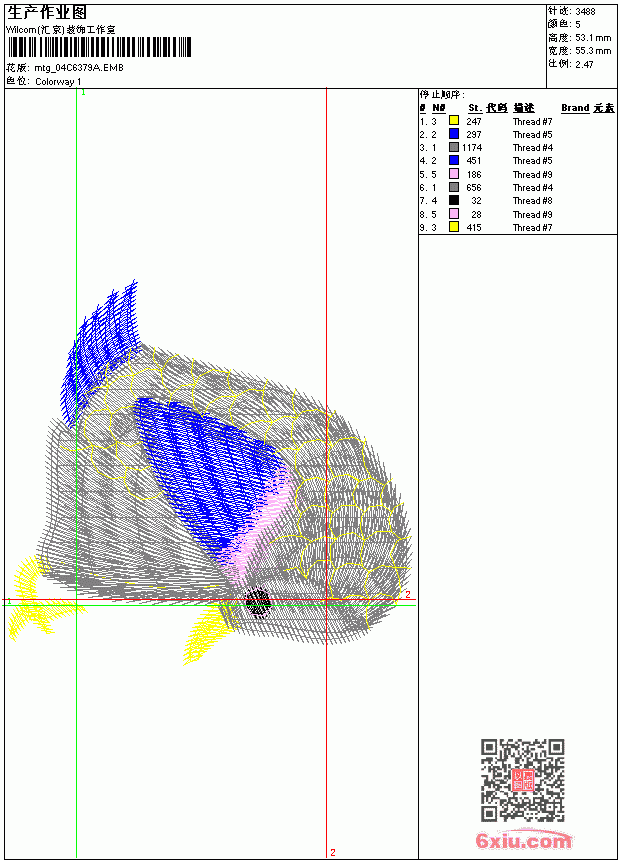Image resolution: width=620 pixels, height=860 pixels.
Task: Click the Thread #8 description text
Action: (x=532, y=201)
